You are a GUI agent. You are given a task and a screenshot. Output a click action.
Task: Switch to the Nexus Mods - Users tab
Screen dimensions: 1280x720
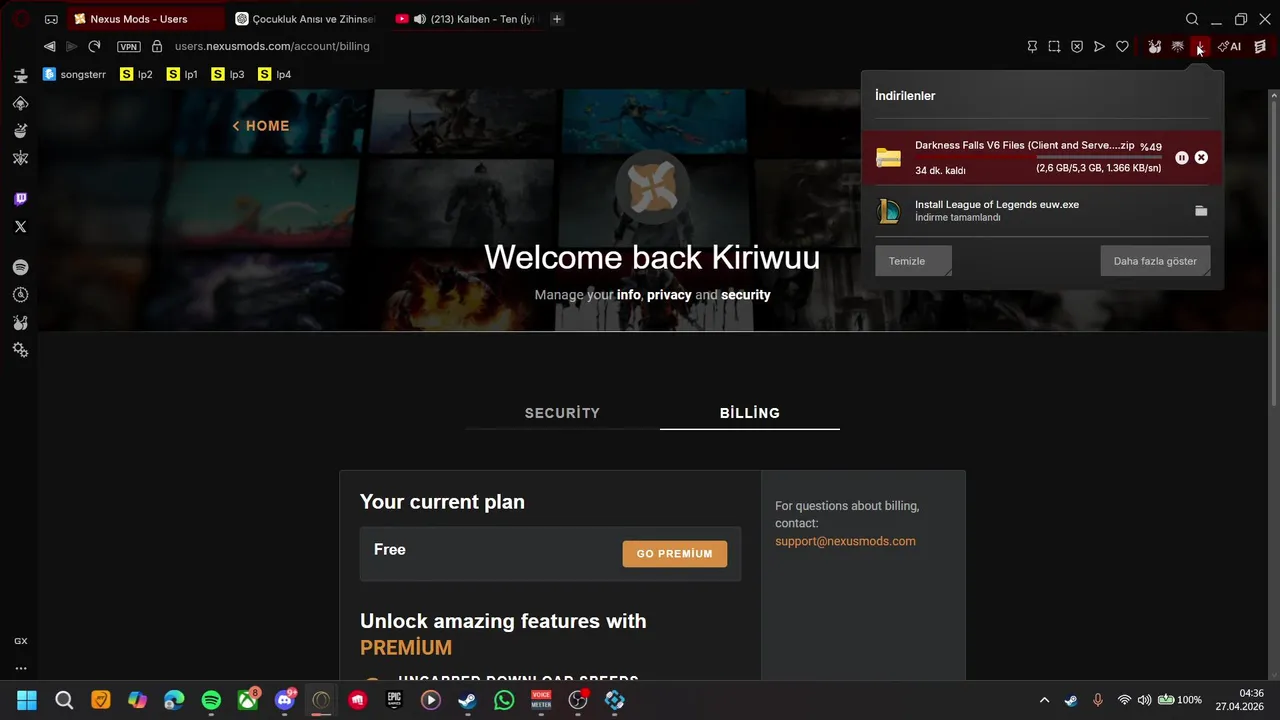pos(146,19)
